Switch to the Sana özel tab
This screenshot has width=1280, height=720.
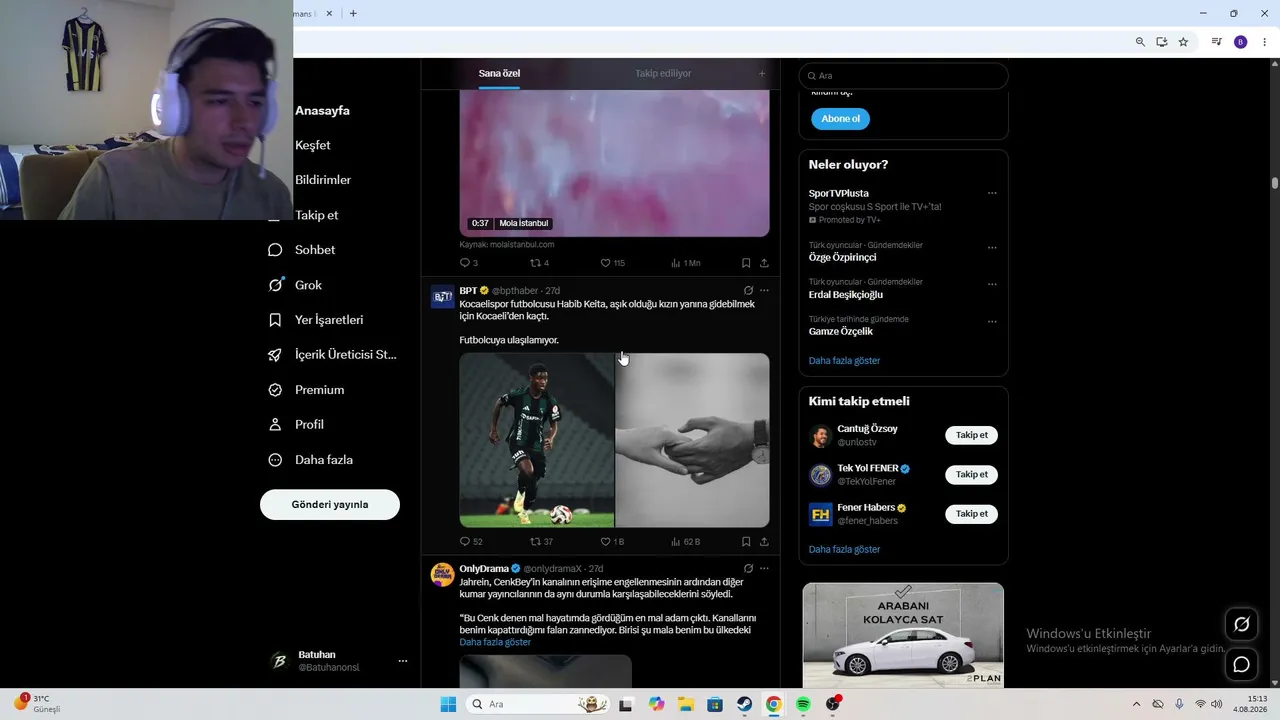(499, 73)
